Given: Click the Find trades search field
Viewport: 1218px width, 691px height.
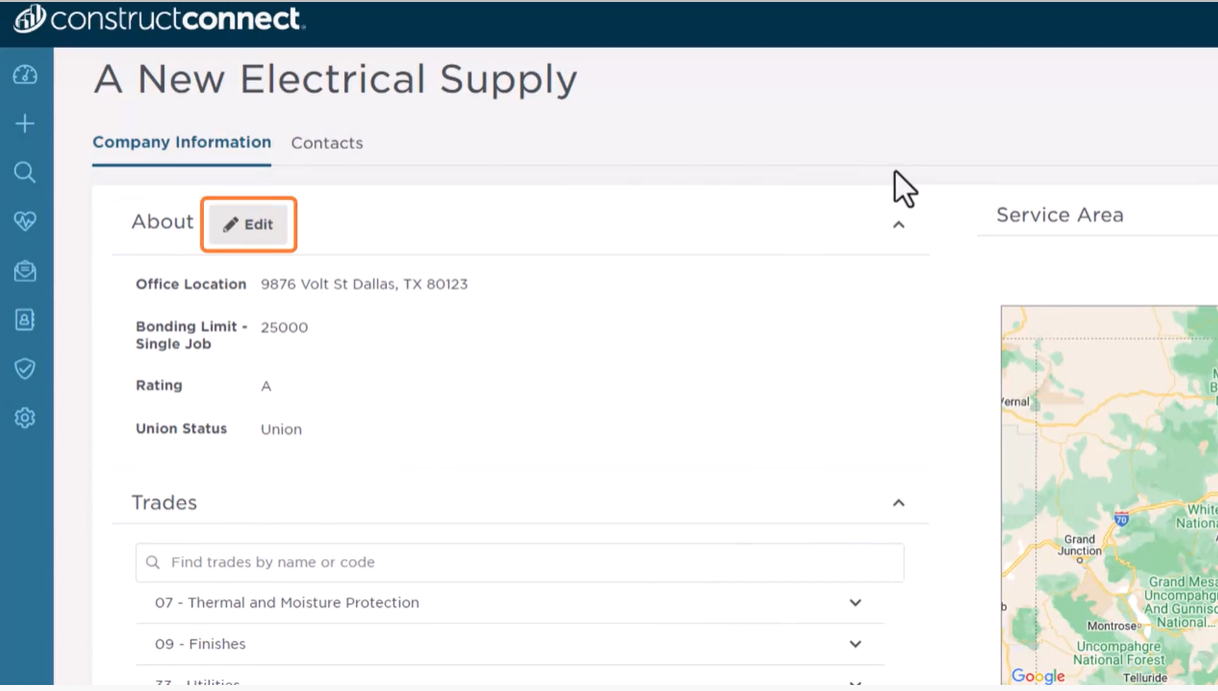Looking at the screenshot, I should click(x=520, y=563).
